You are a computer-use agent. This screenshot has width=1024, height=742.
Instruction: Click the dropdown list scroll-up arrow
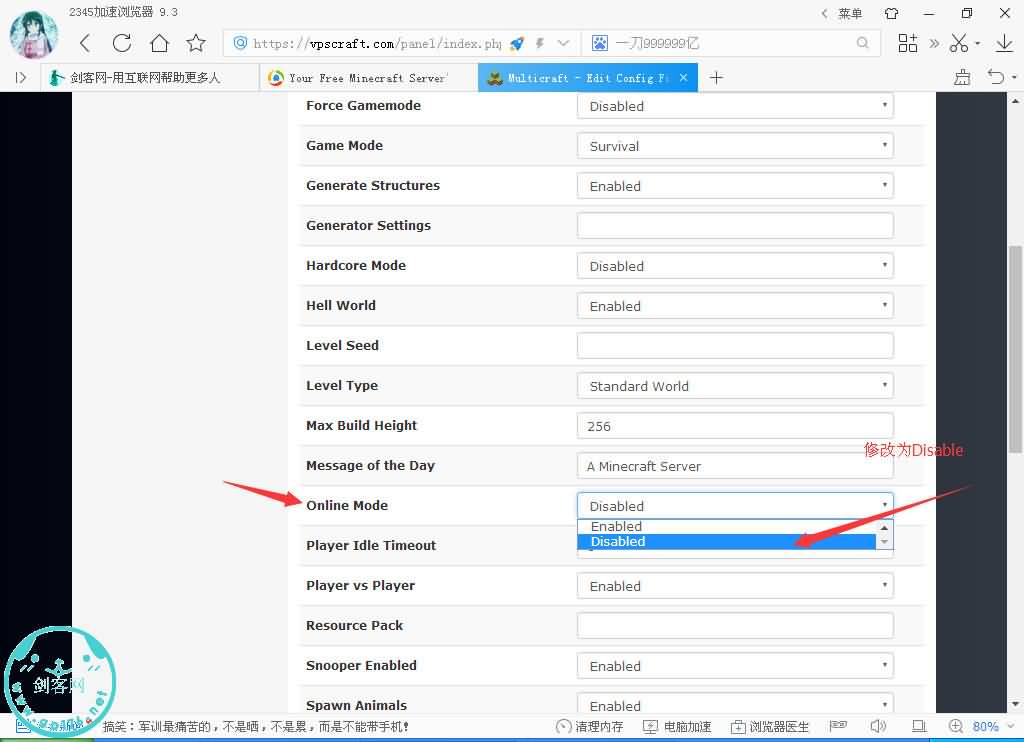pos(884,528)
